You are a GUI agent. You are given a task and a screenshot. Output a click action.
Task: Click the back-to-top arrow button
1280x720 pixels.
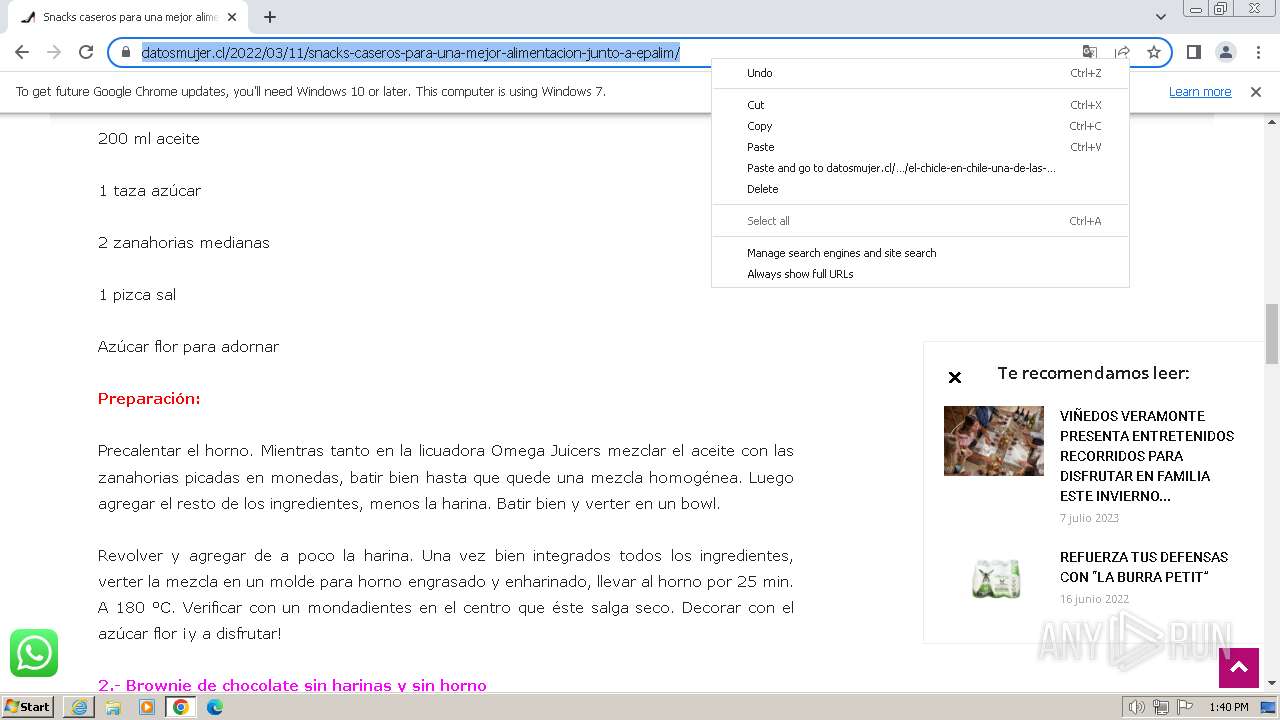[x=1238, y=667]
